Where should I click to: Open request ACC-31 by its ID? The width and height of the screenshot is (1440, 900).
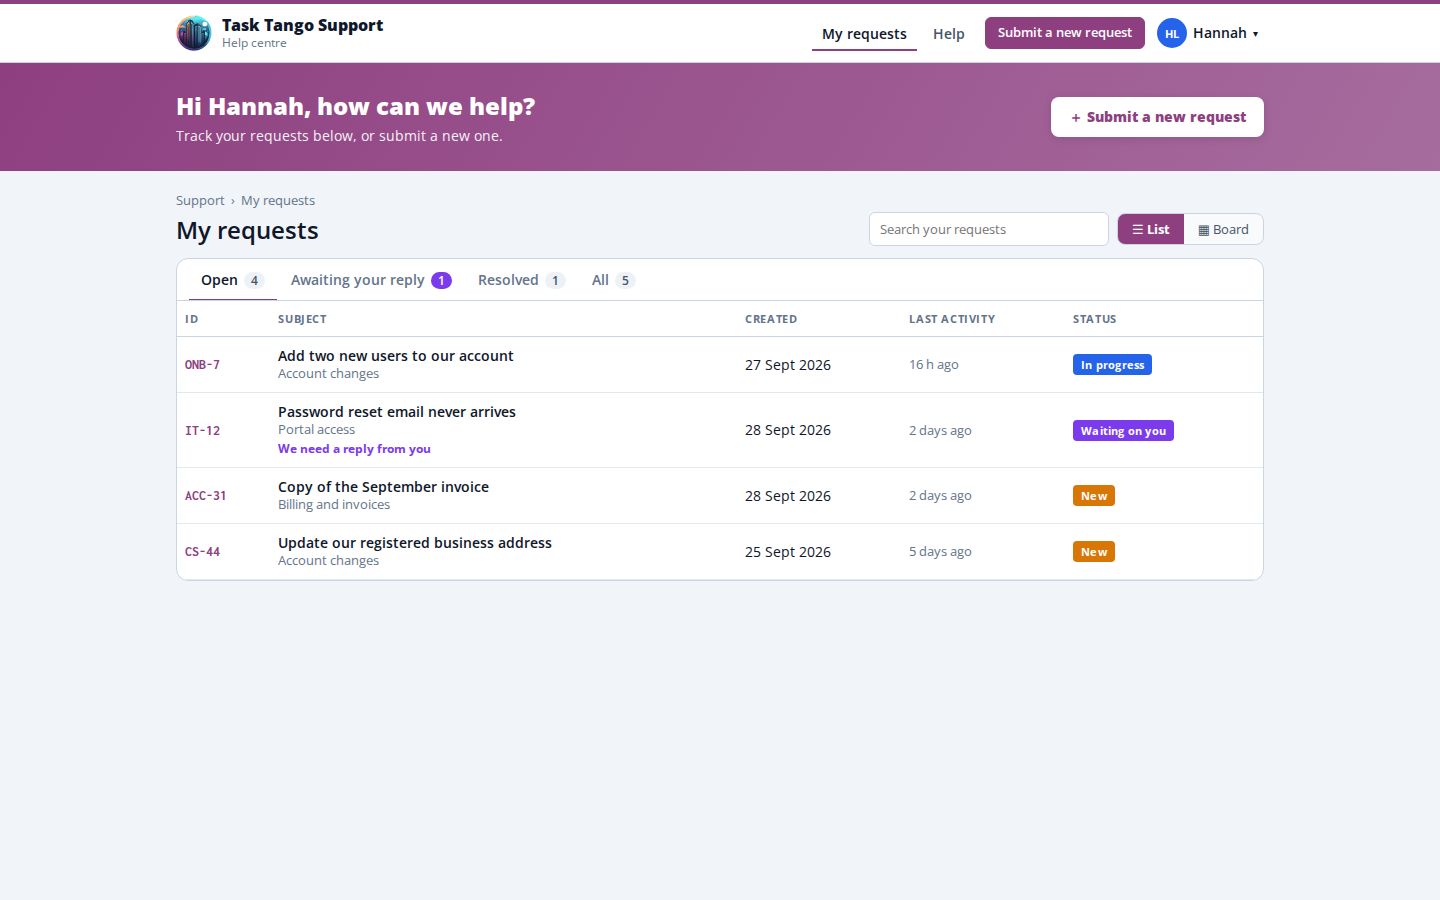click(205, 496)
